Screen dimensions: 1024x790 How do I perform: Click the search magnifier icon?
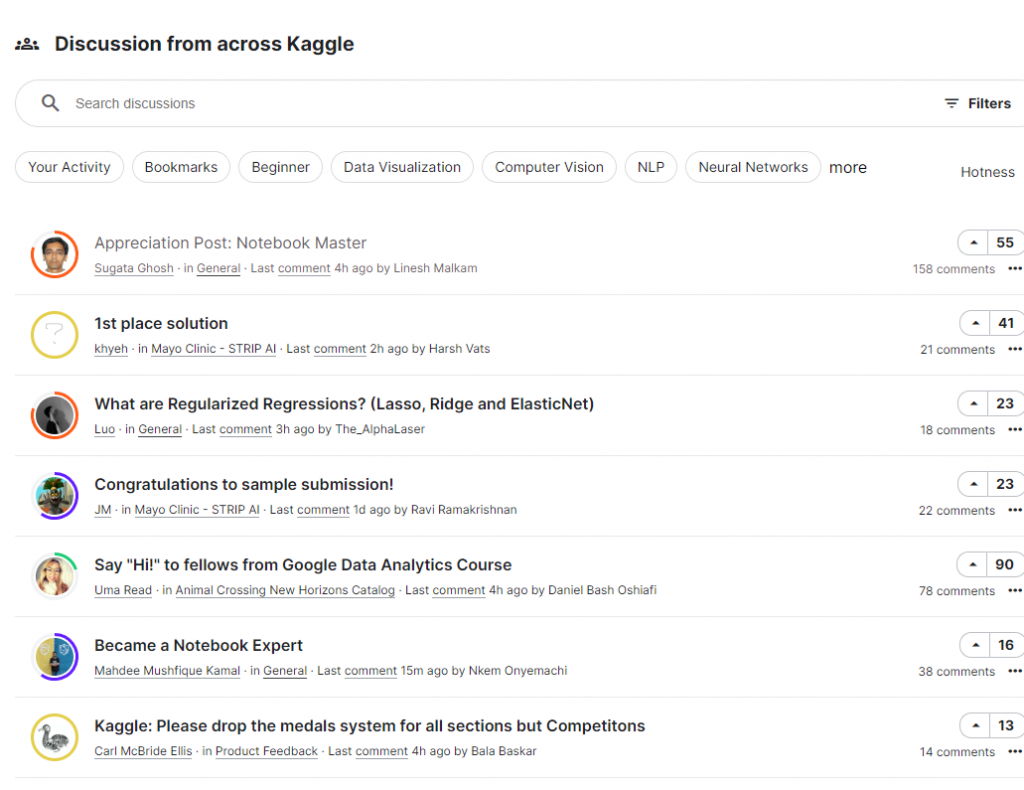50,103
